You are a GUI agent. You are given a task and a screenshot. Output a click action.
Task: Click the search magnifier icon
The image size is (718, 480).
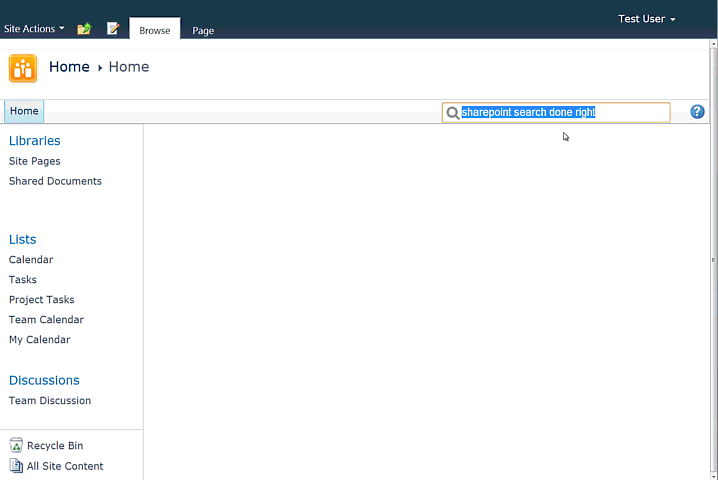pos(452,113)
